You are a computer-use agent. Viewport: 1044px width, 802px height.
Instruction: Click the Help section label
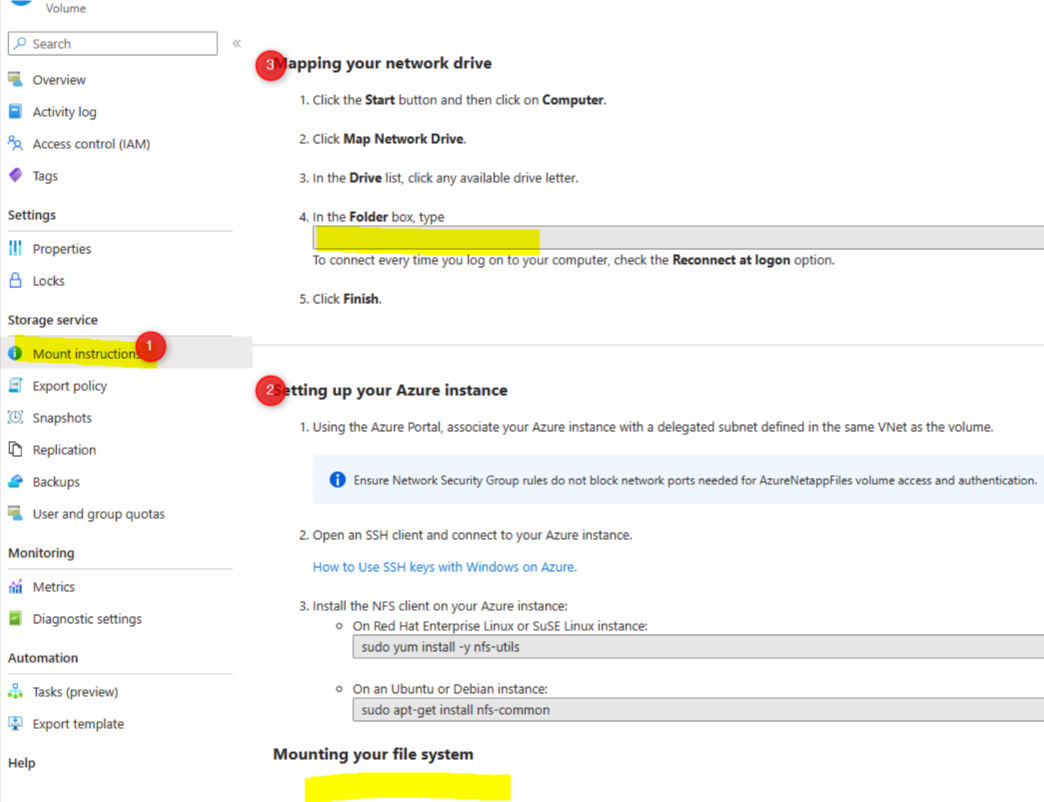(x=21, y=763)
